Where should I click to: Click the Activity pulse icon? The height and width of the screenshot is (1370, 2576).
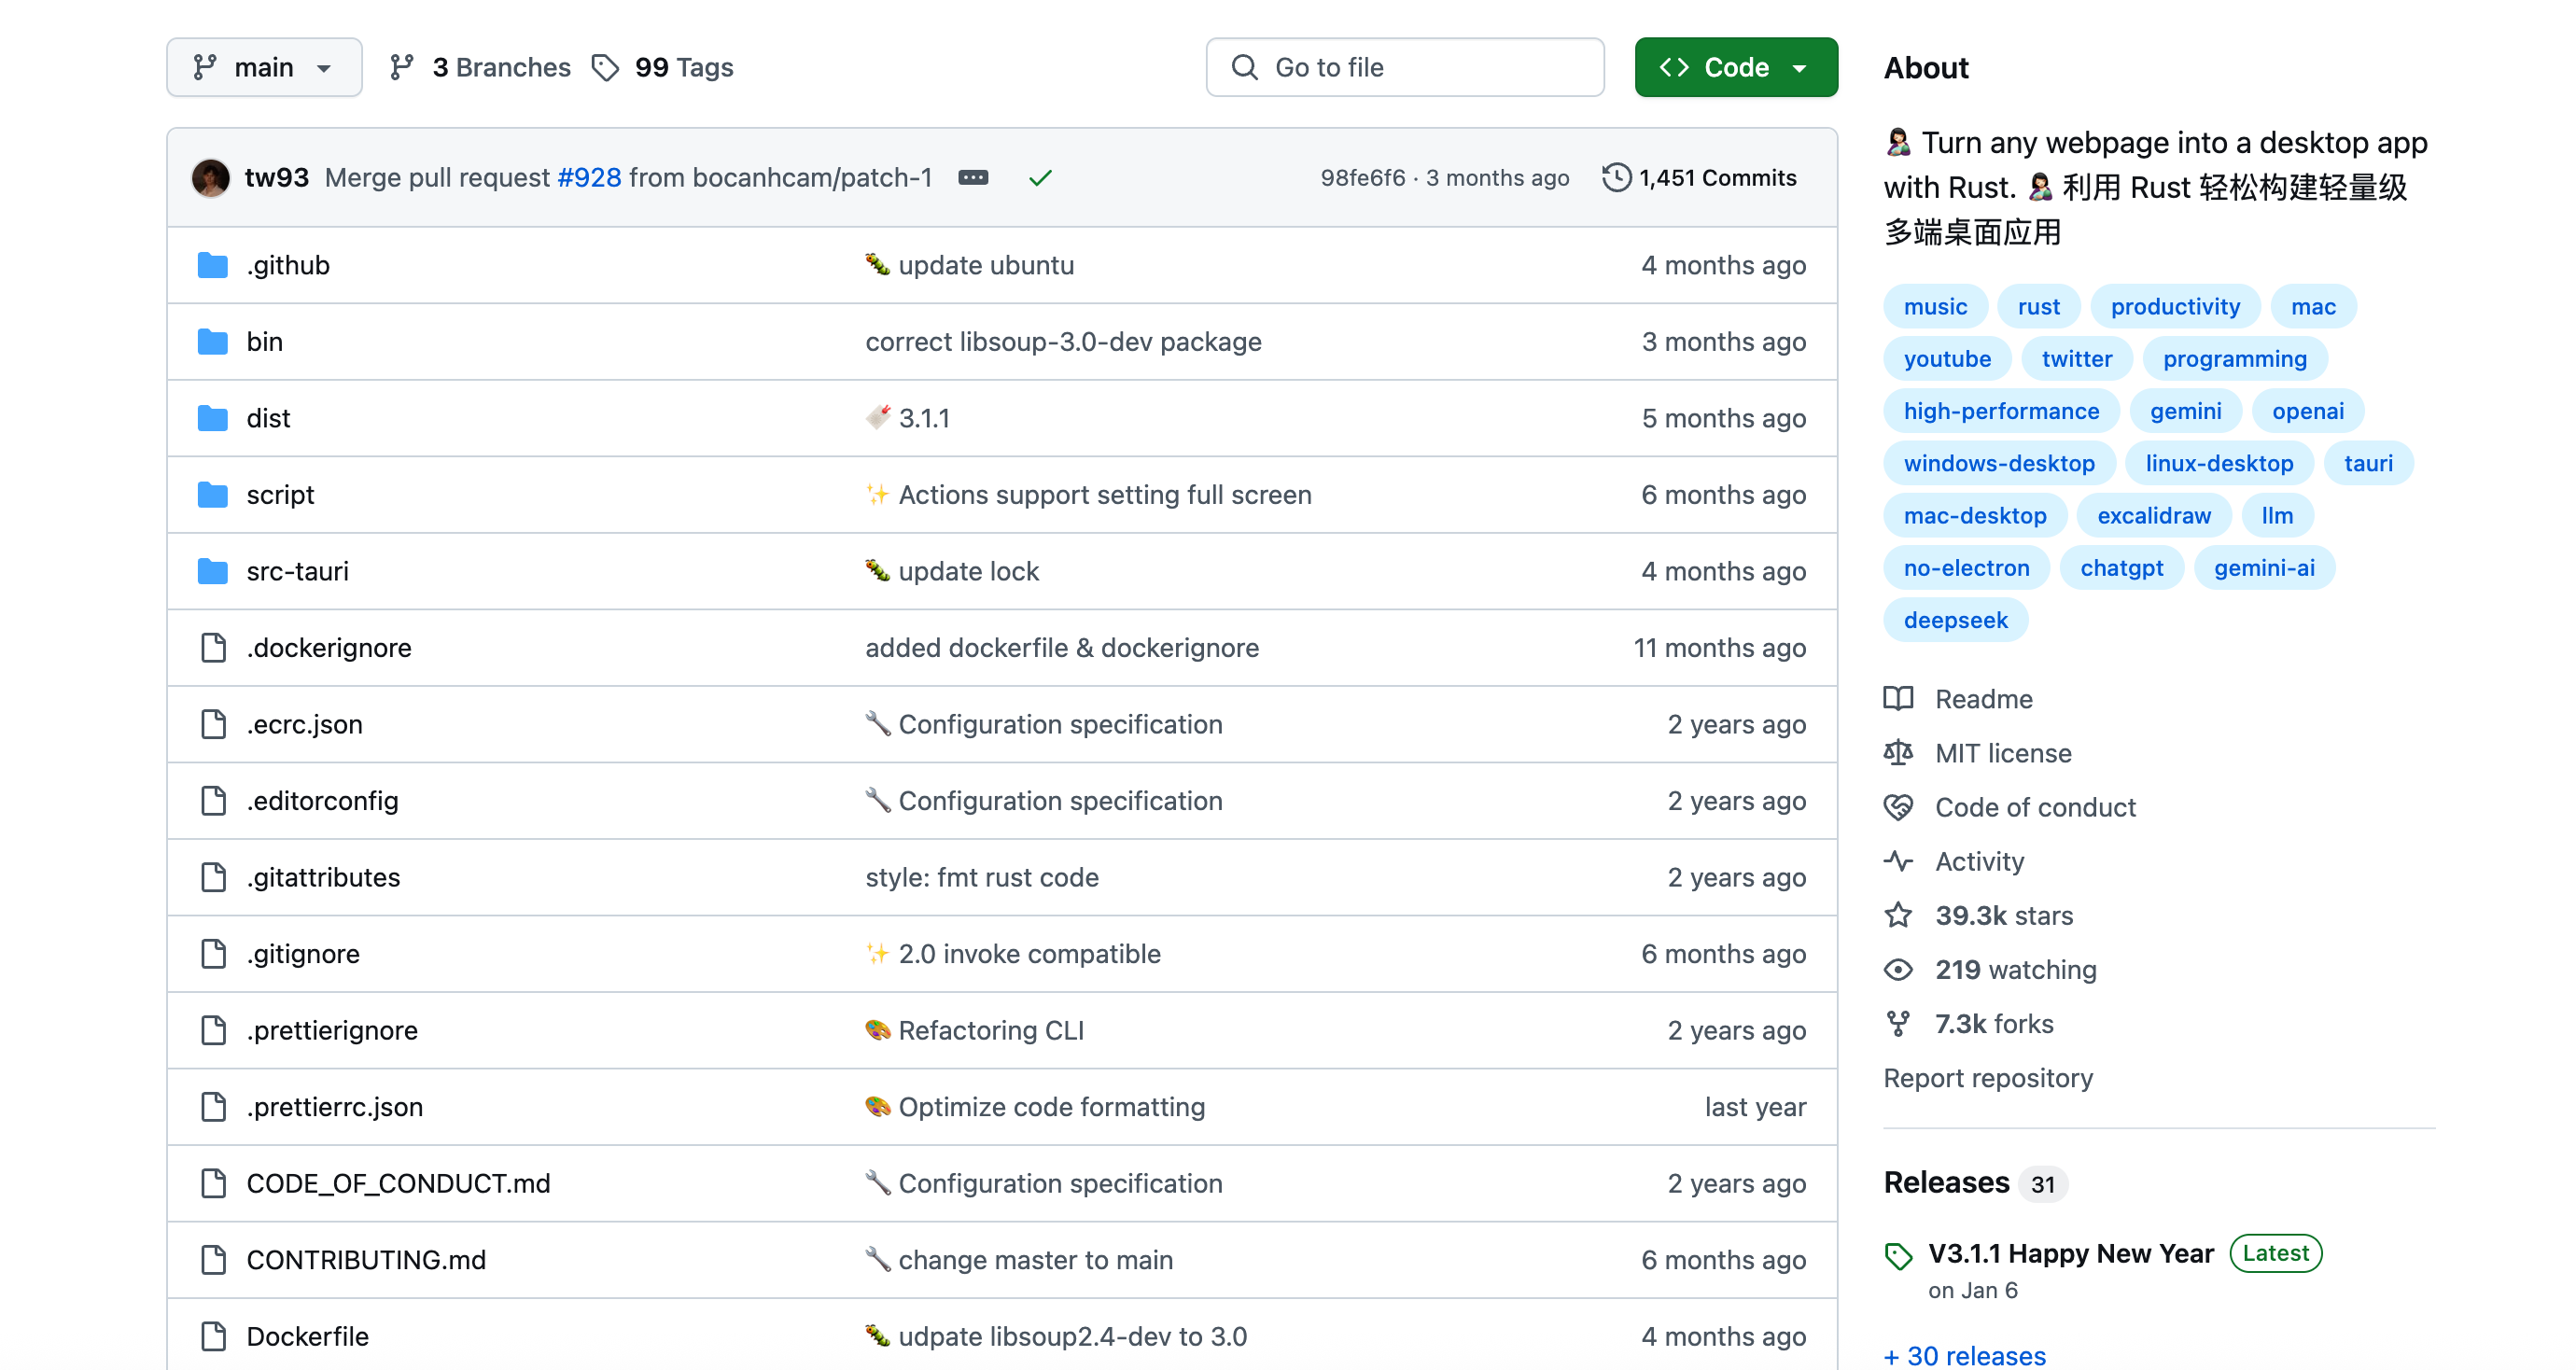(1898, 861)
